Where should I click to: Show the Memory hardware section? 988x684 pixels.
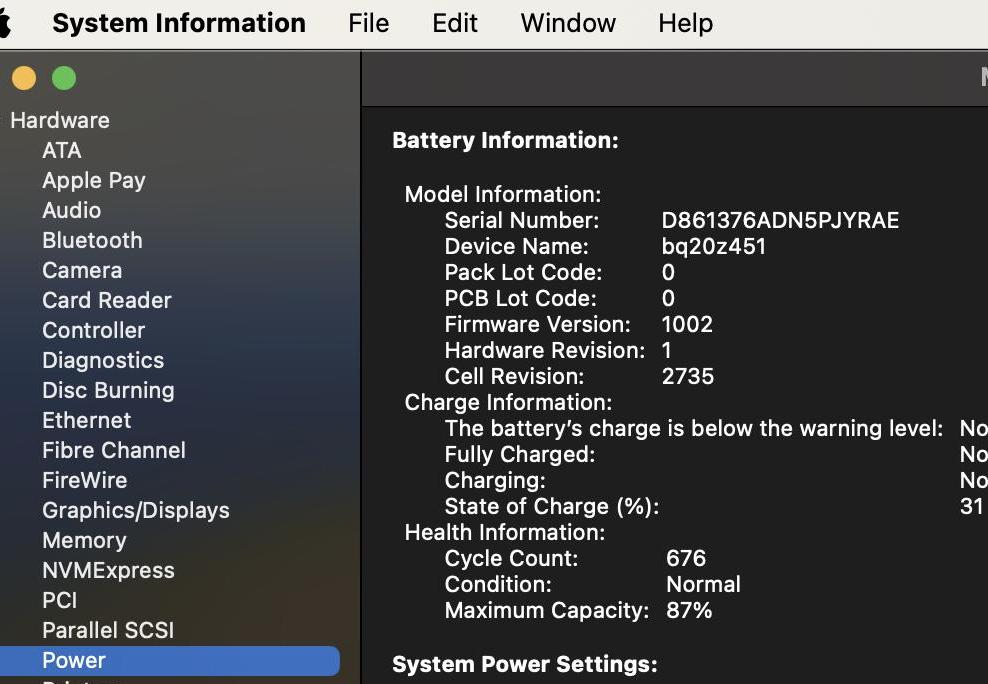pos(84,540)
